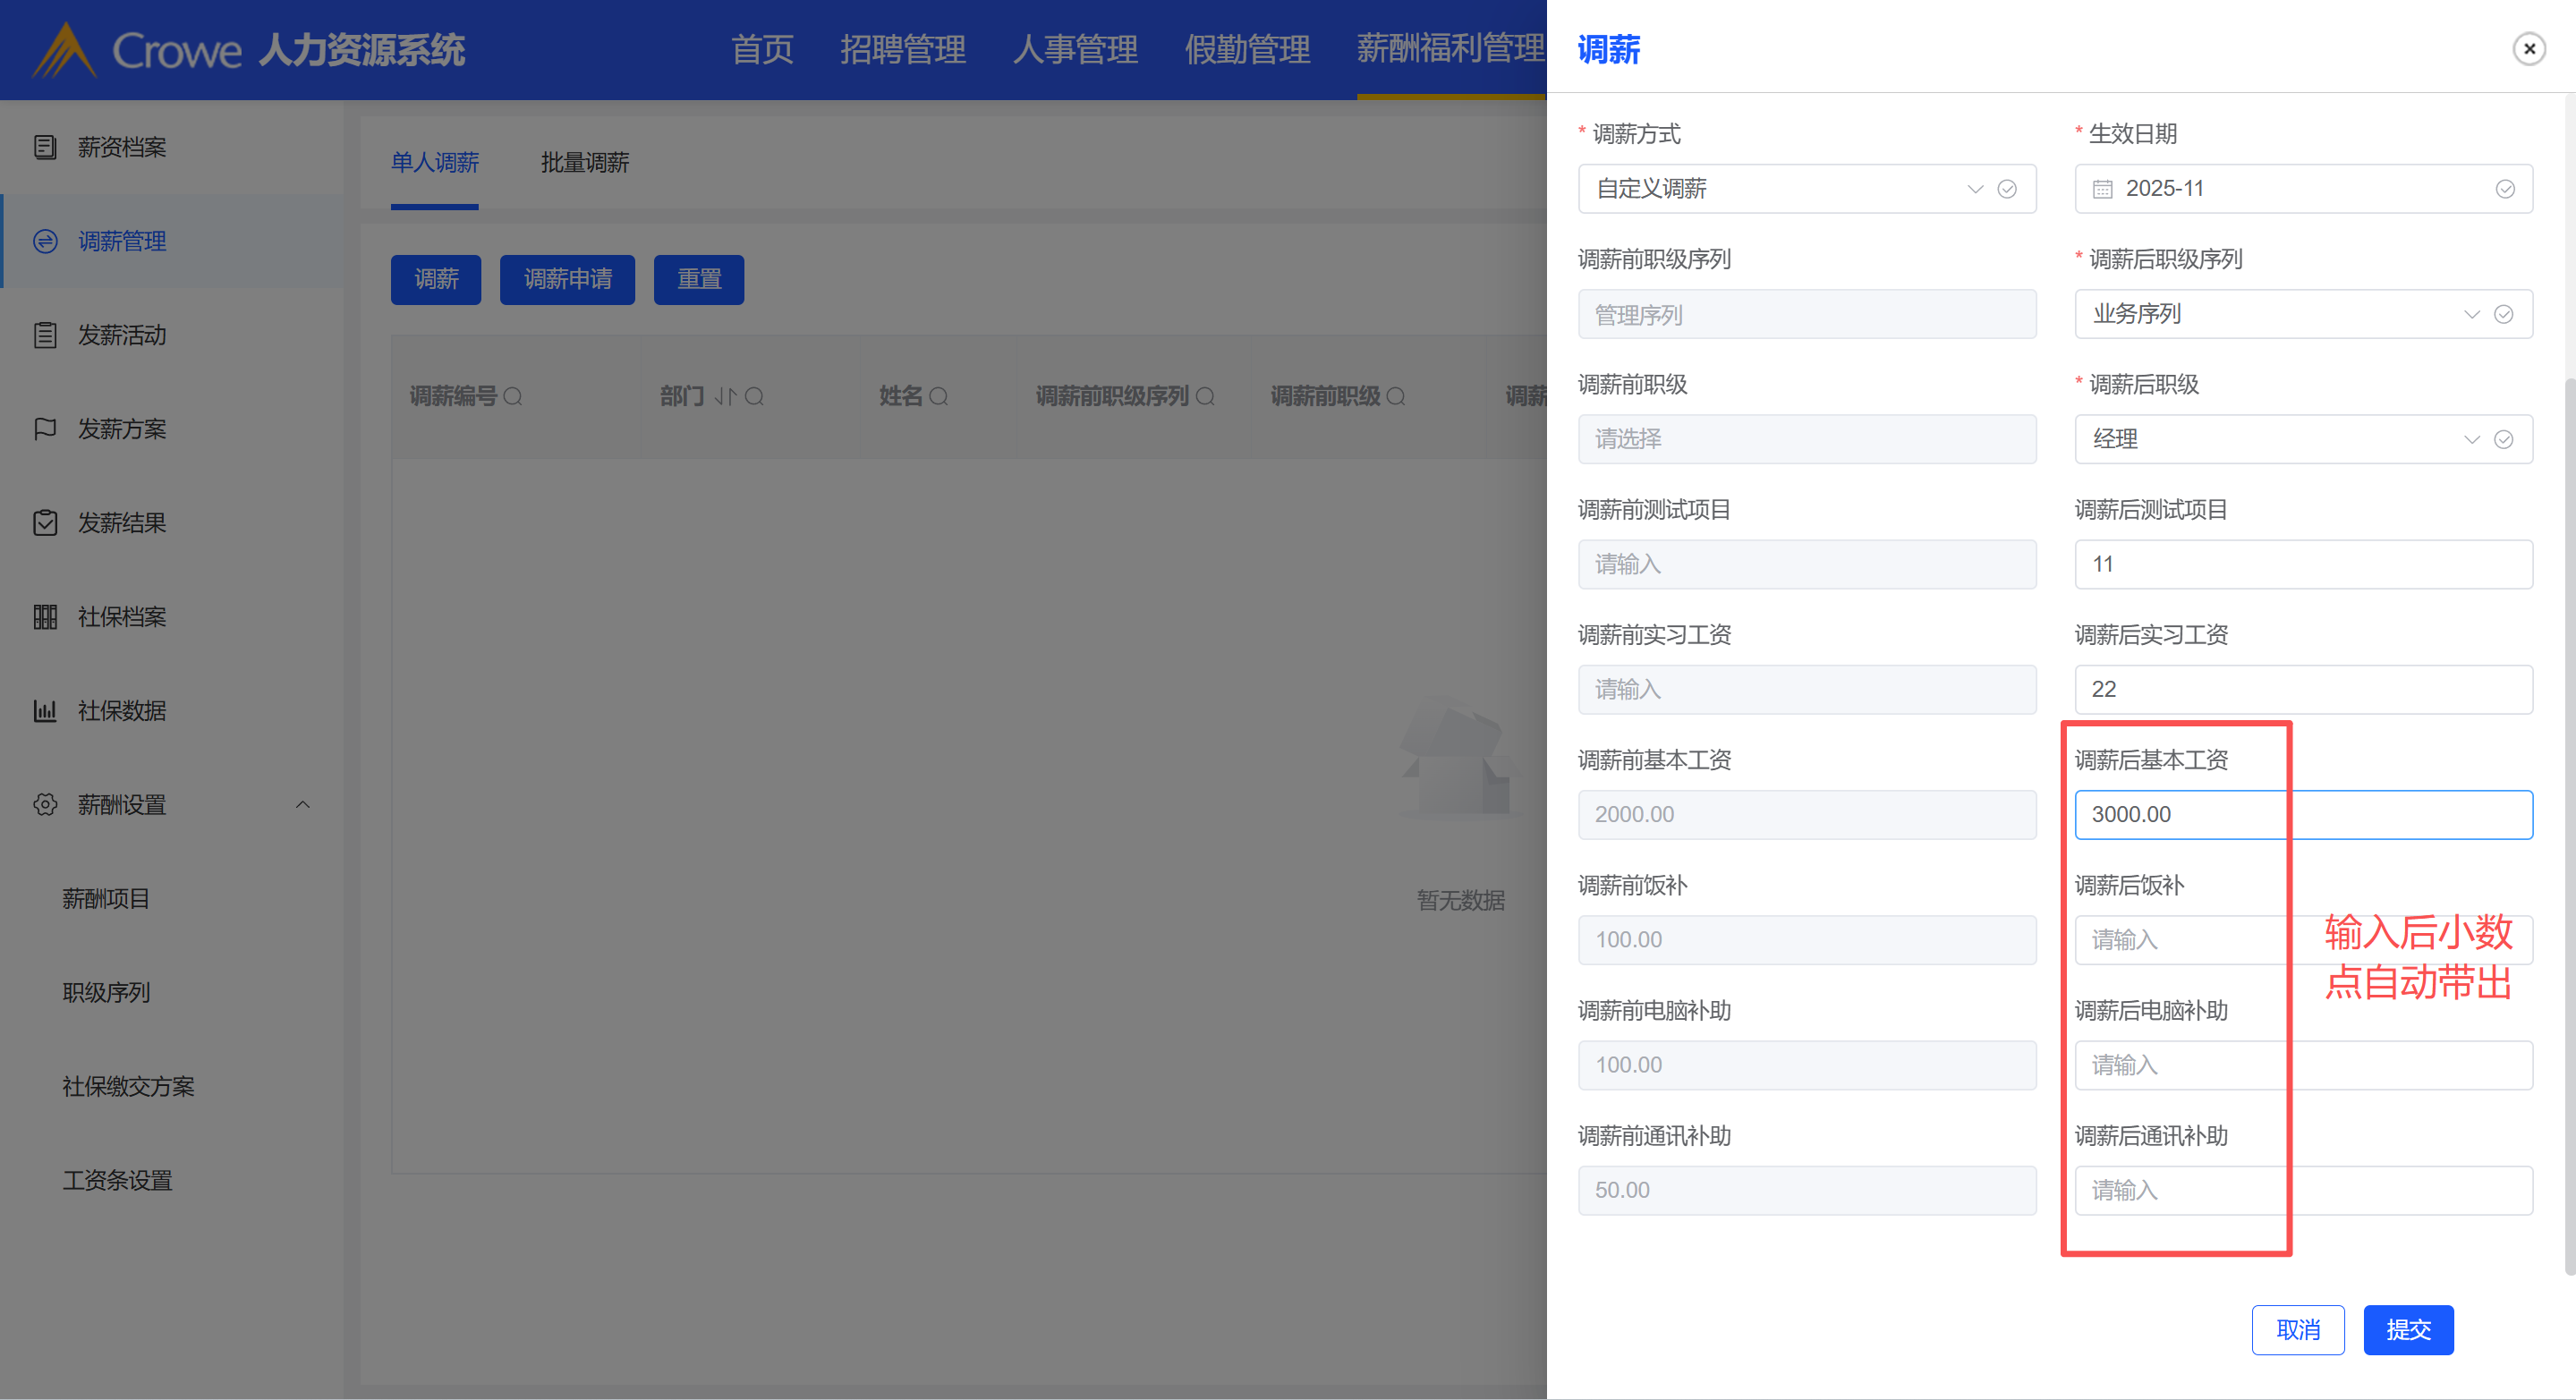This screenshot has width=2576, height=1400.
Task: Click the 社保数据 chart icon
Action: click(x=45, y=711)
